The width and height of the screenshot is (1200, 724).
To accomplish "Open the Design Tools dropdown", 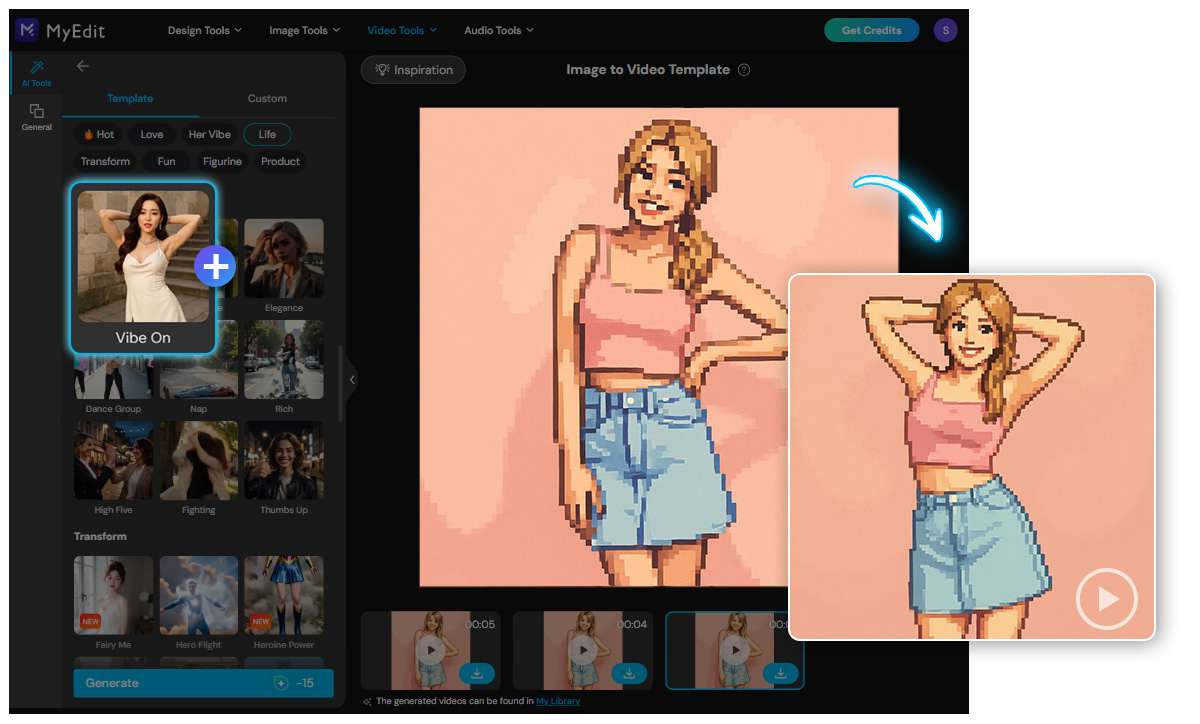I will click(x=204, y=30).
